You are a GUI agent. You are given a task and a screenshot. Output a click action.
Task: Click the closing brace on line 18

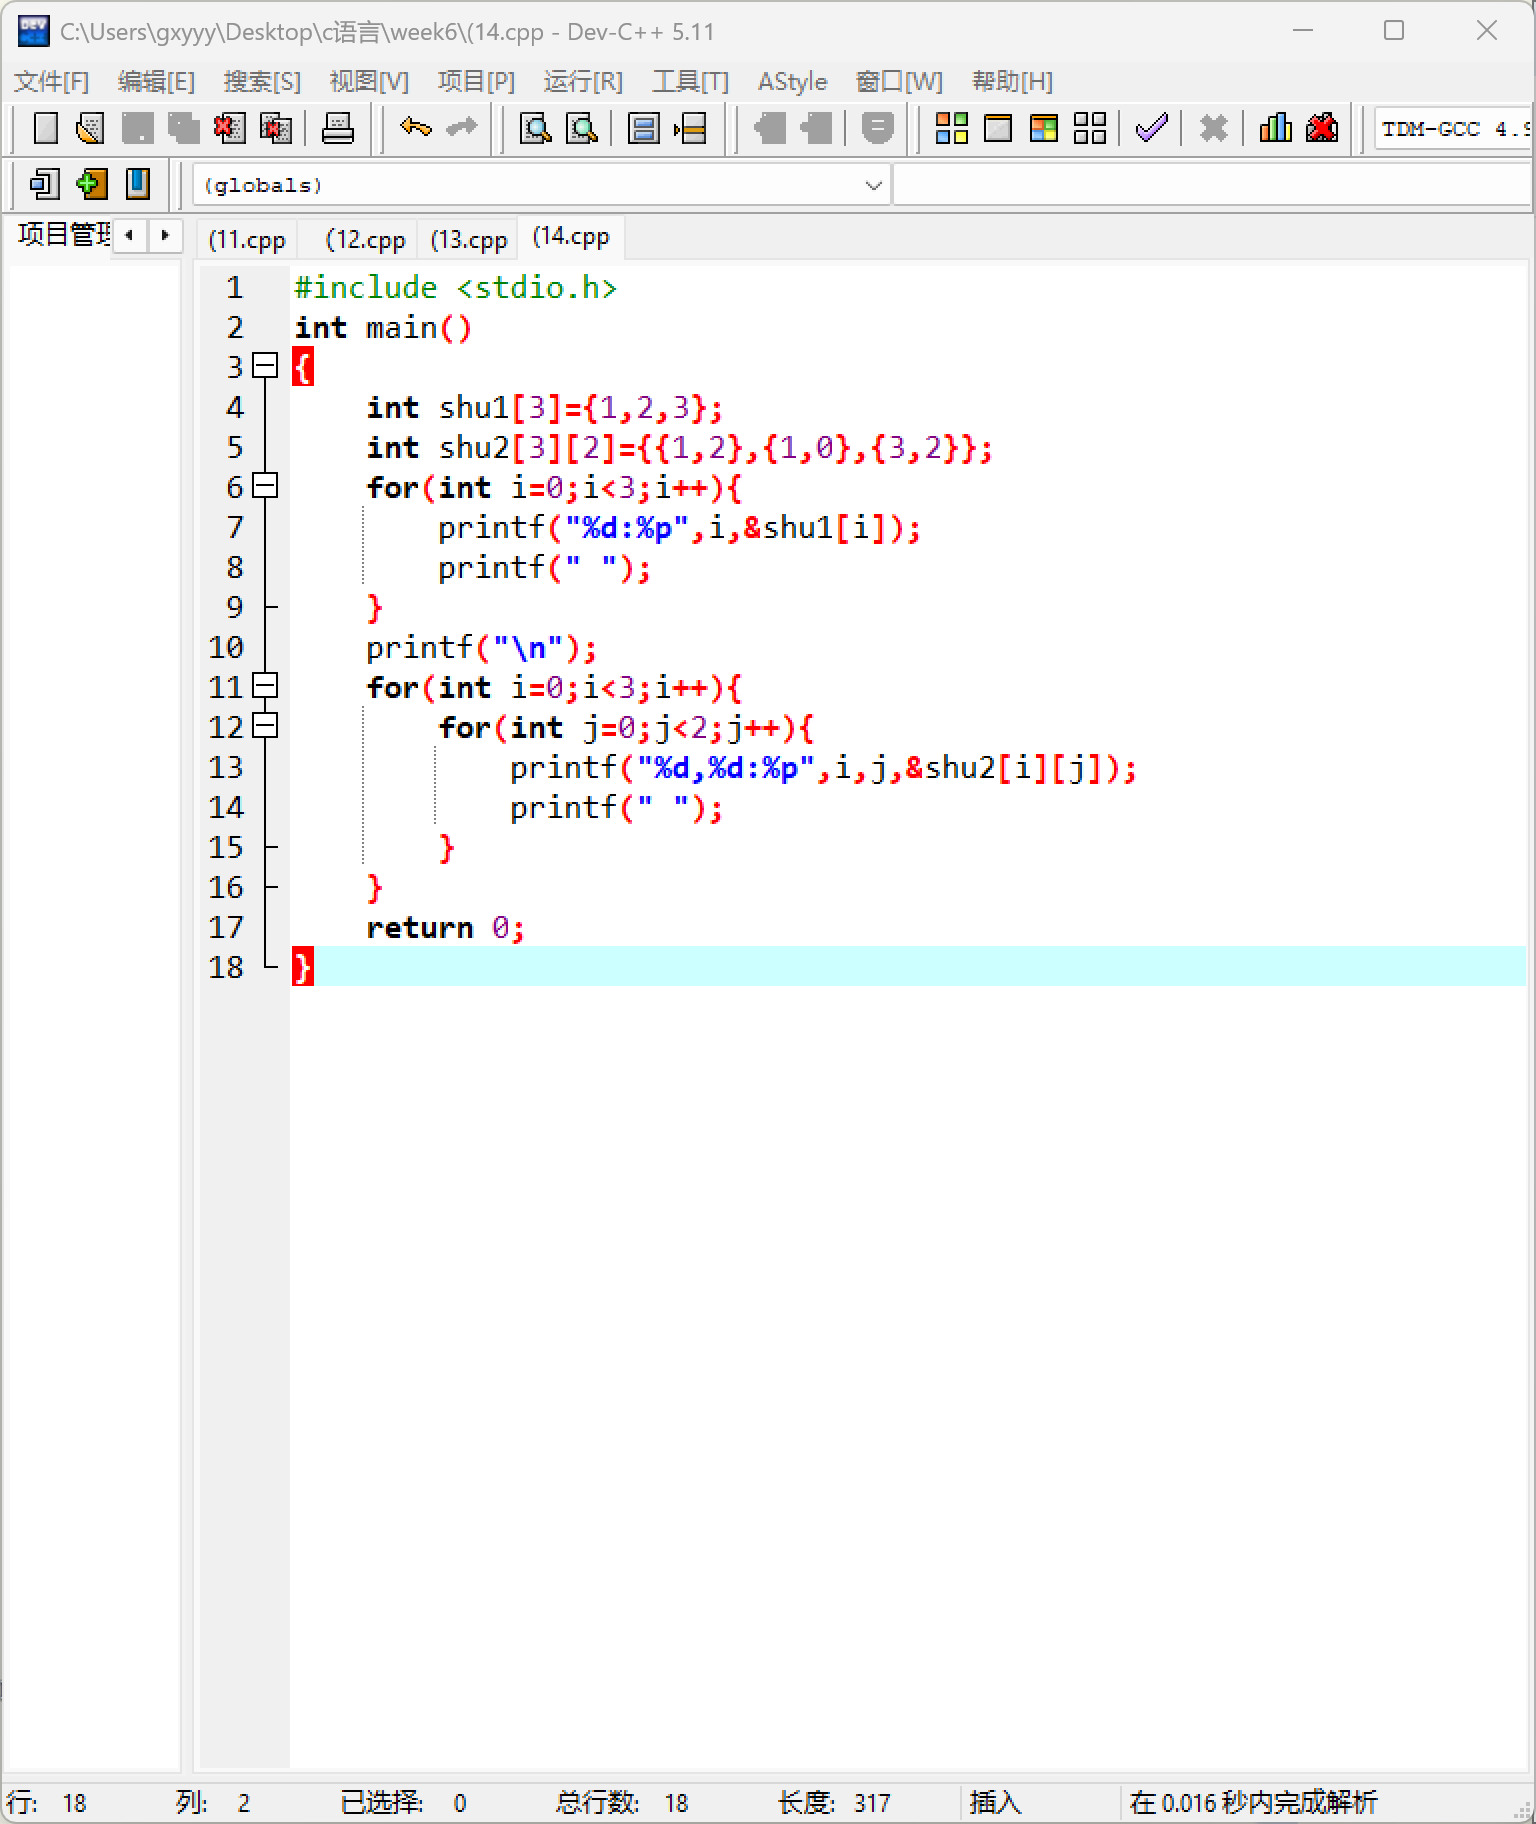point(302,967)
